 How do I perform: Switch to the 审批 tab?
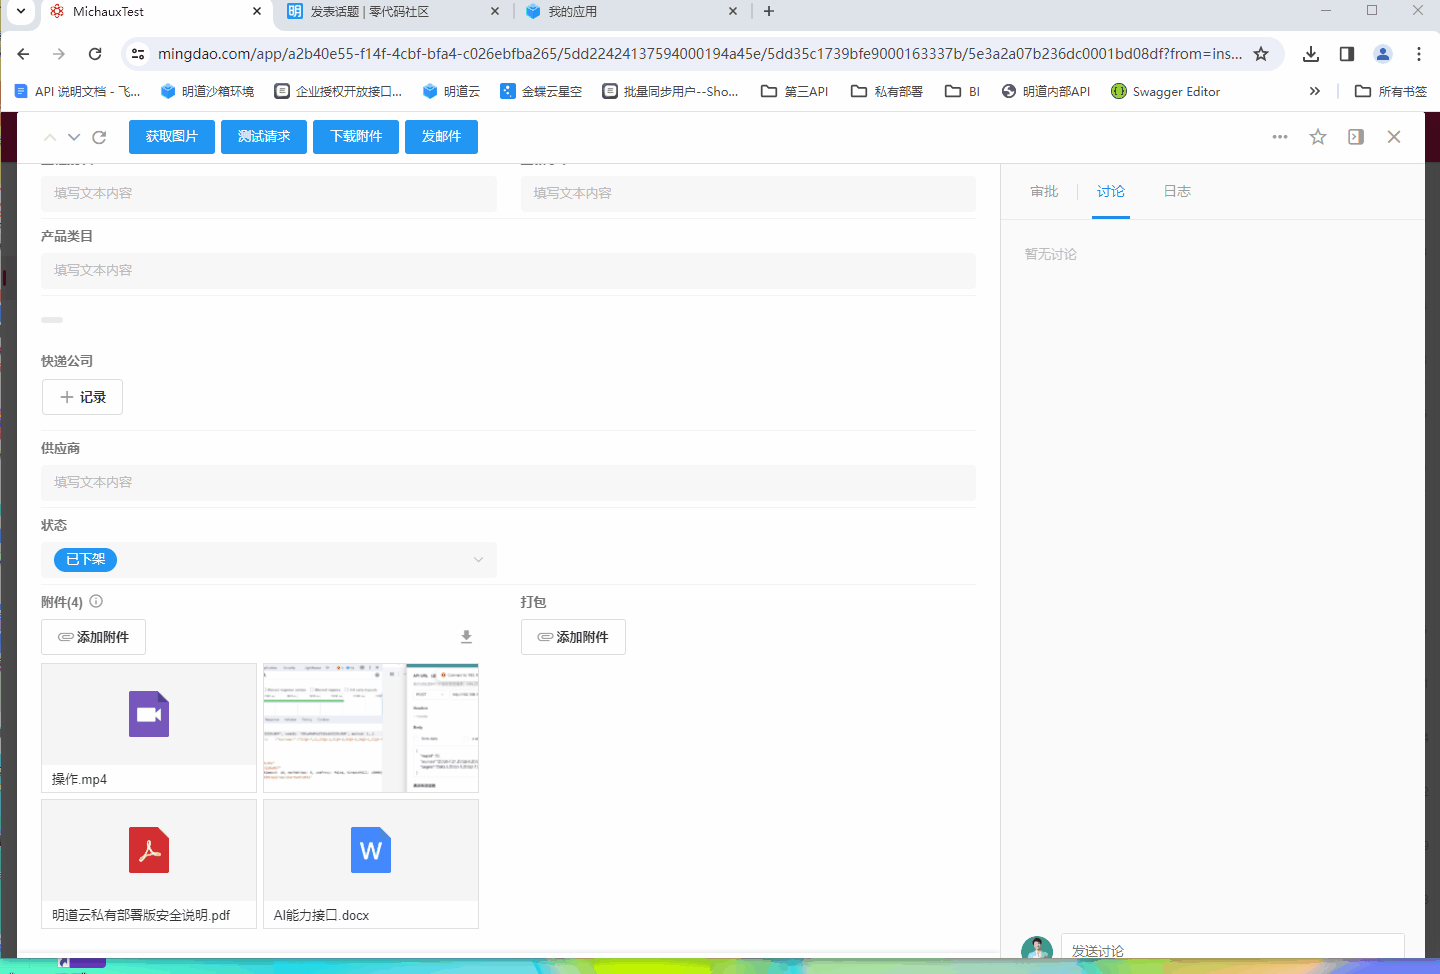pyautogui.click(x=1044, y=191)
